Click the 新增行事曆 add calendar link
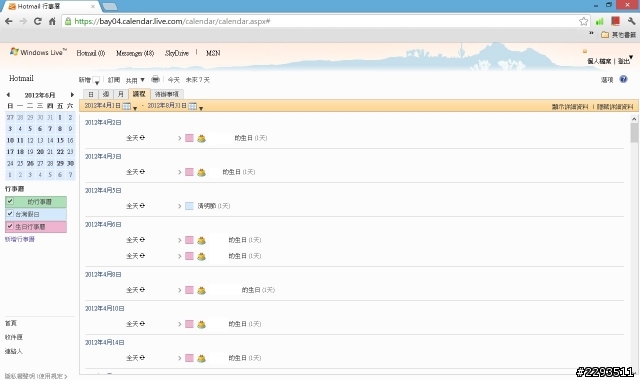640x380 pixels. click(20, 239)
